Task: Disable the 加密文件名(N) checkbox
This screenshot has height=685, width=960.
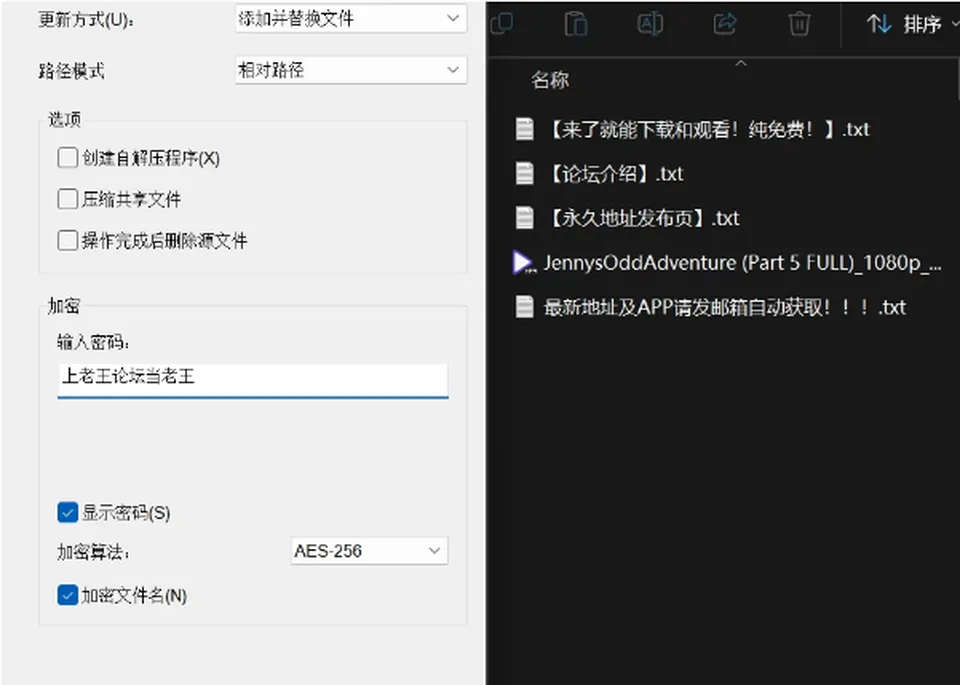Action: [67, 595]
